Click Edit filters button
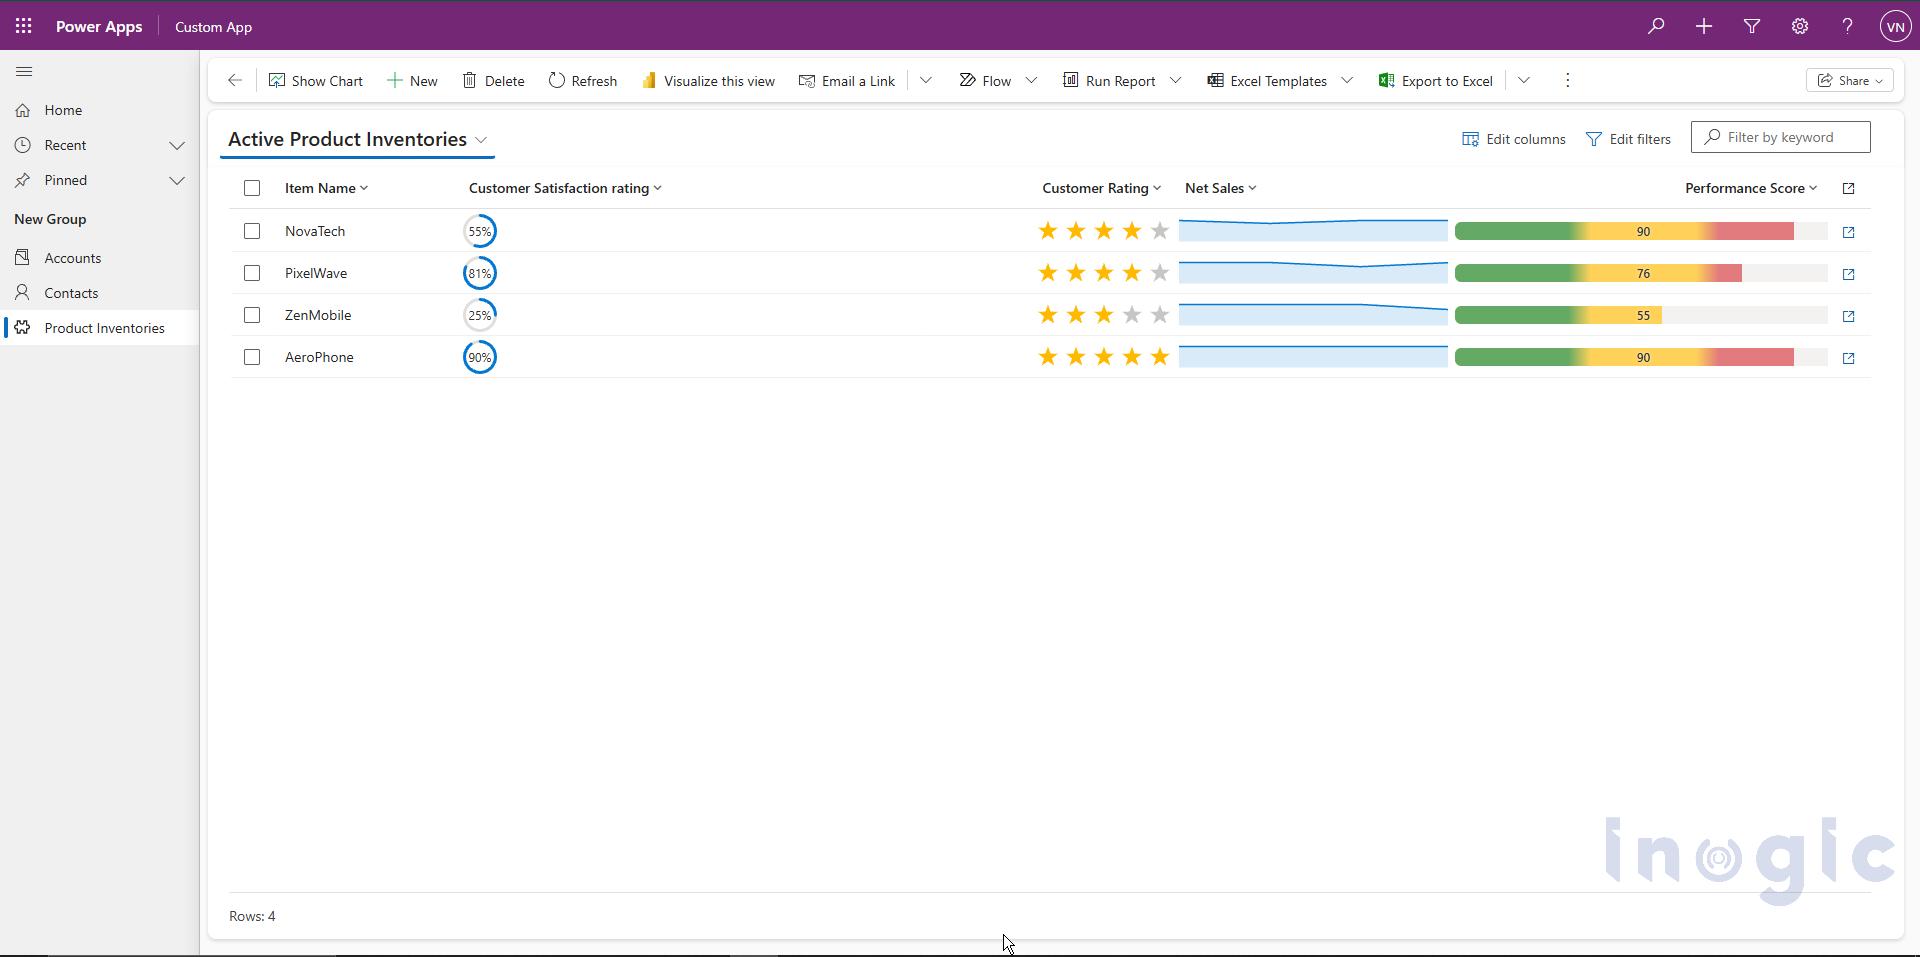Viewport: 1920px width, 957px height. tap(1628, 139)
